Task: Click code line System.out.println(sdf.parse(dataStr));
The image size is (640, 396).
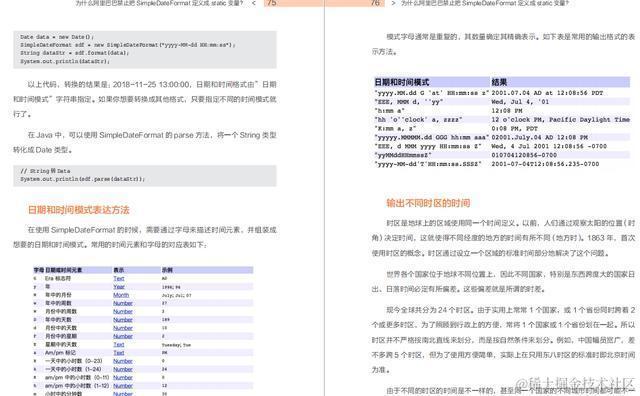Action: click(x=82, y=179)
